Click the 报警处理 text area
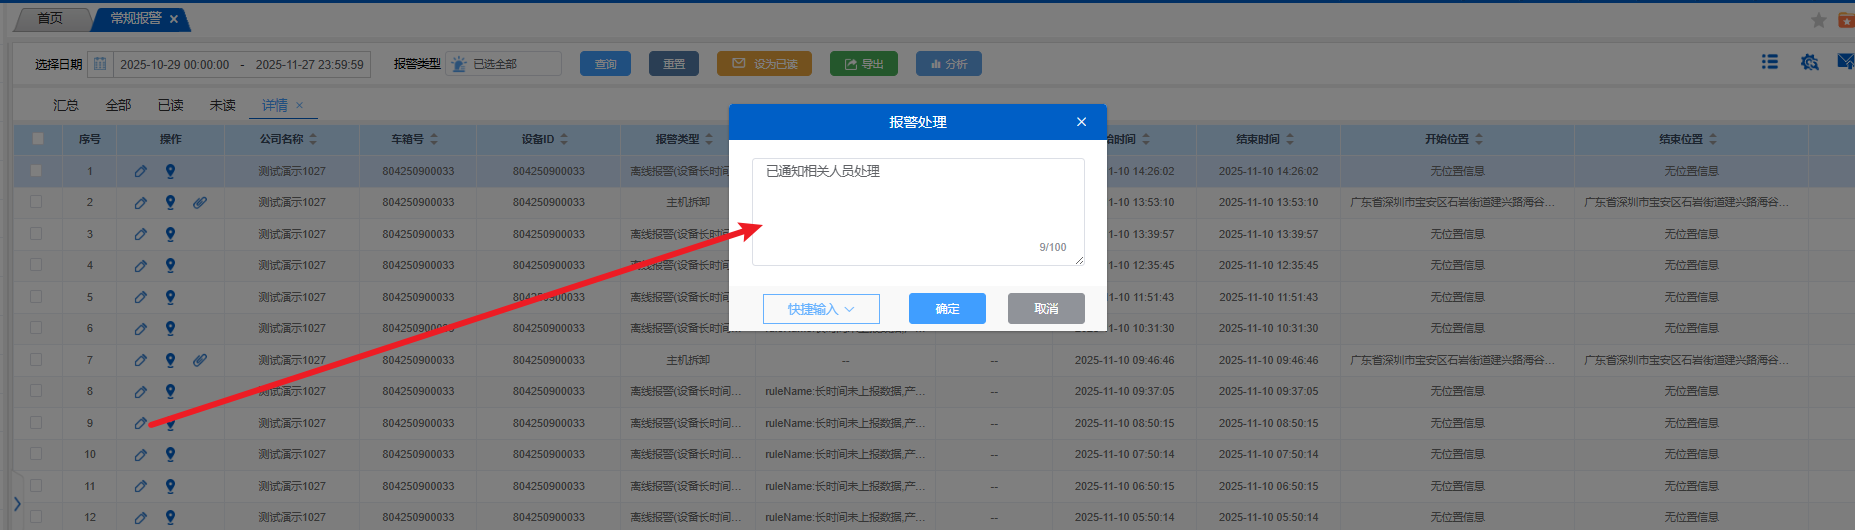This screenshot has width=1855, height=530. click(917, 210)
